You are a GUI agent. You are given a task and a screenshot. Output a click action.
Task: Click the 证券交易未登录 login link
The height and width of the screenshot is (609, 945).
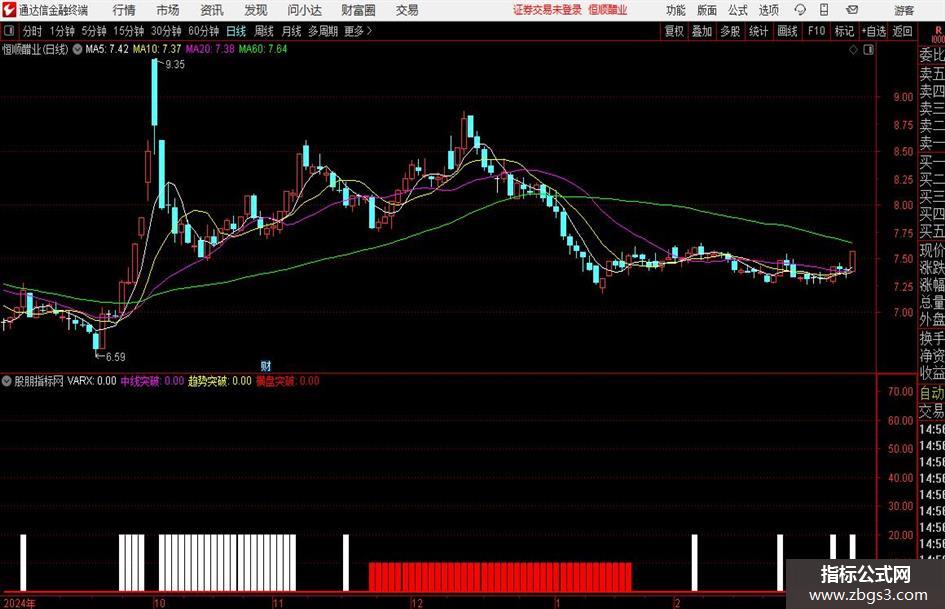(x=548, y=10)
